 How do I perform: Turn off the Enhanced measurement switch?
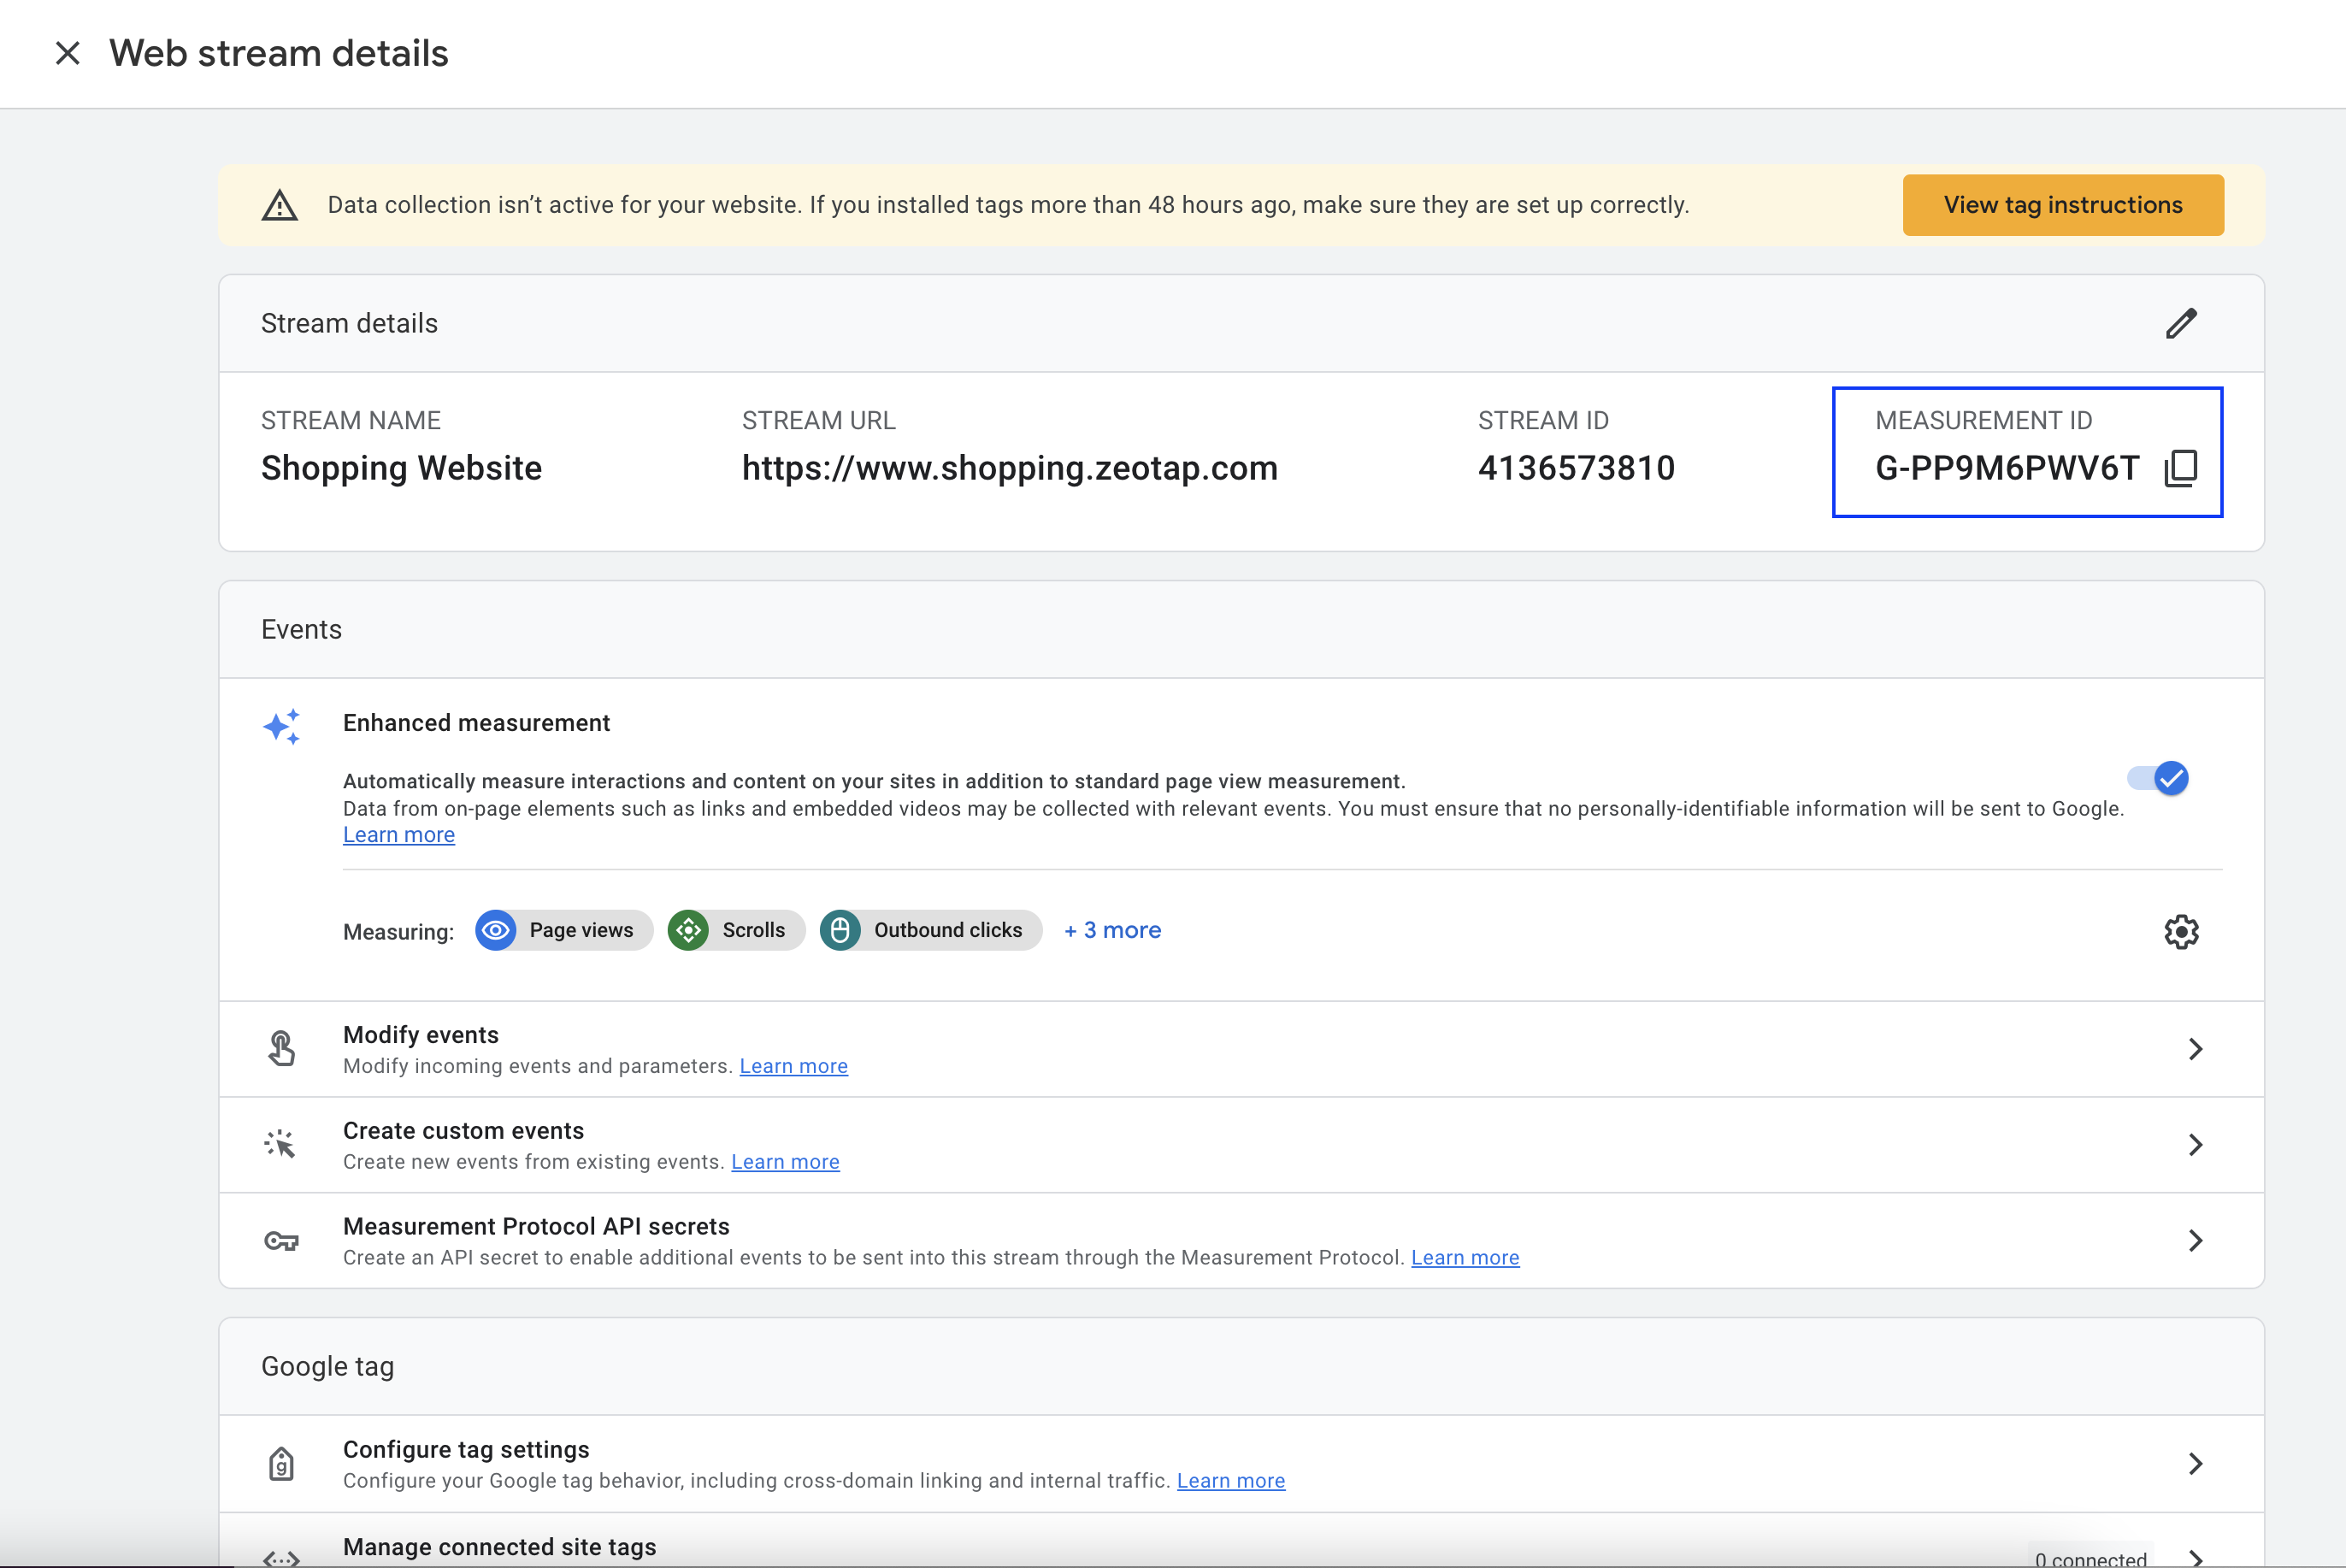coord(2159,778)
